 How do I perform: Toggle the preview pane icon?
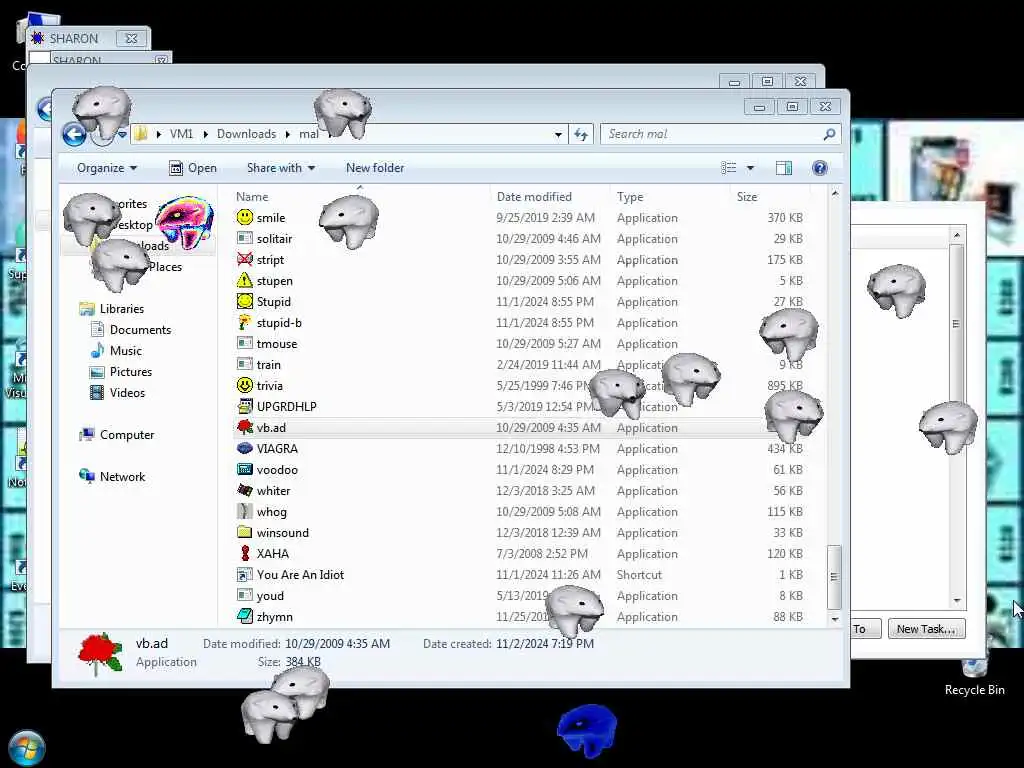(784, 168)
